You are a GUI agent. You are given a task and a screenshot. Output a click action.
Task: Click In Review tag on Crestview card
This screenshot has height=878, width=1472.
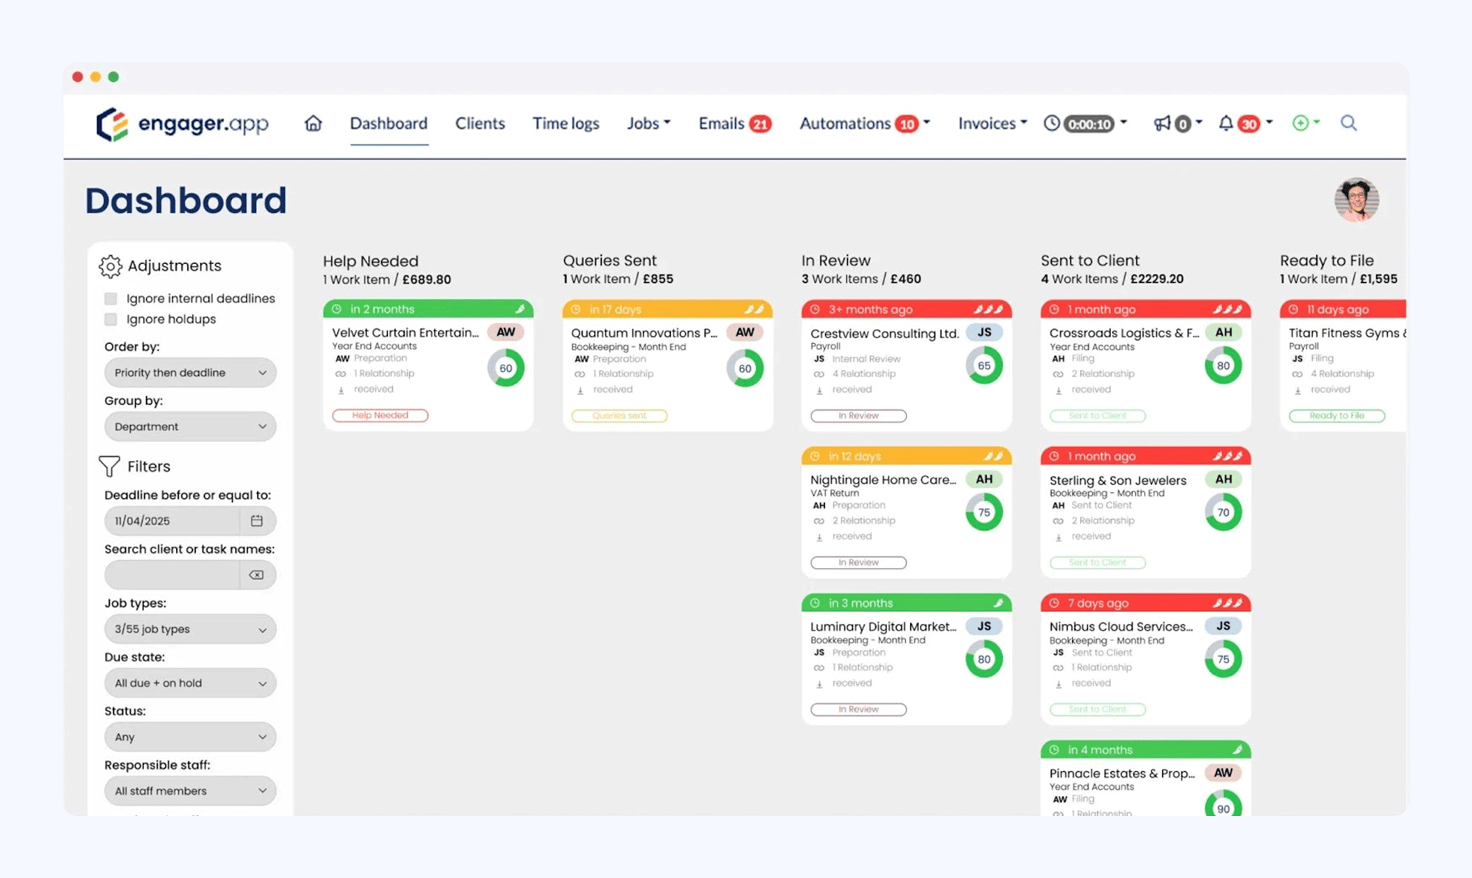pos(858,415)
